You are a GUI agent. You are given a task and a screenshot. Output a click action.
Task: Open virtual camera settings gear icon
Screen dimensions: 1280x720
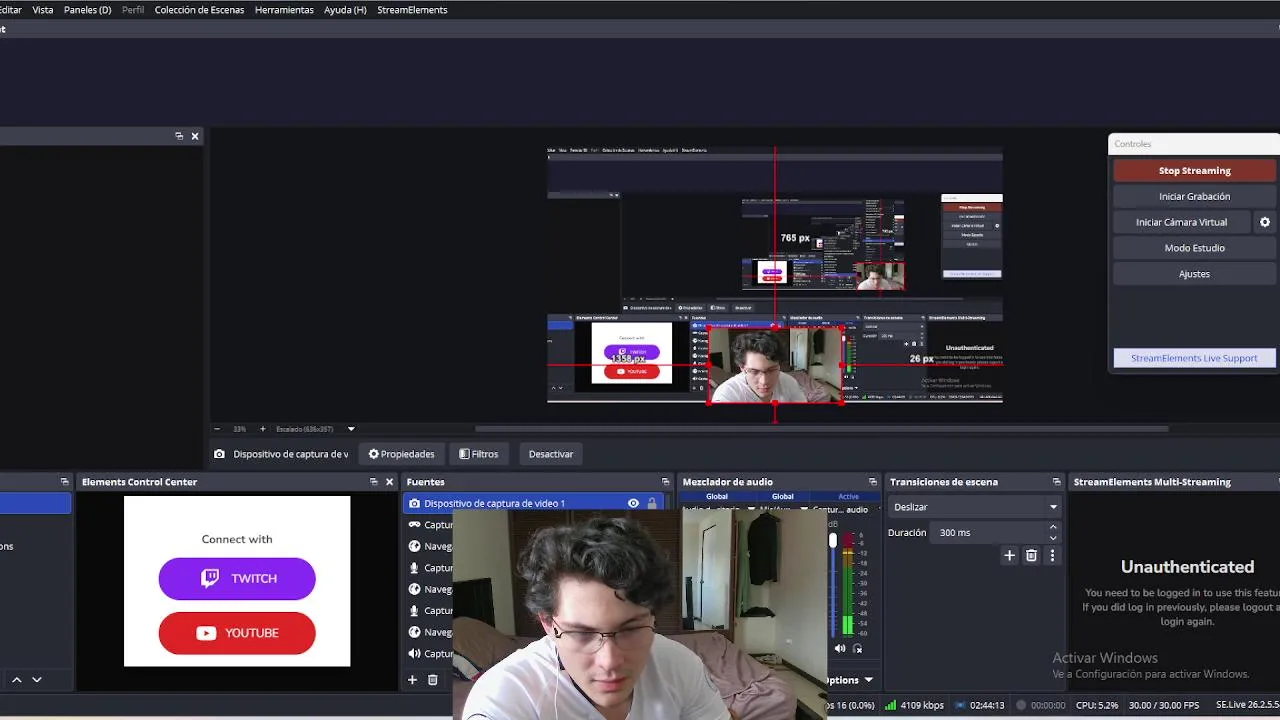tap(1265, 222)
